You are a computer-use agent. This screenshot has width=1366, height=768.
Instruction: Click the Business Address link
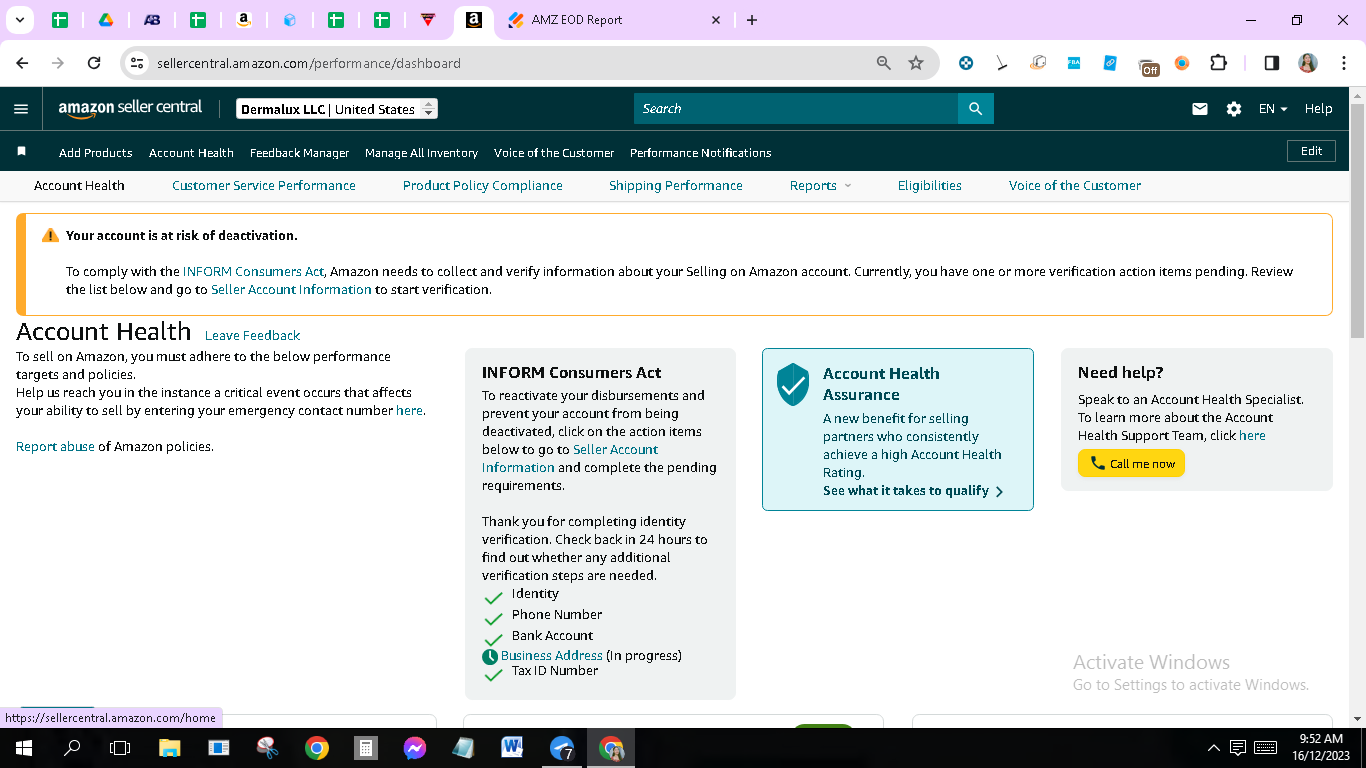point(552,656)
